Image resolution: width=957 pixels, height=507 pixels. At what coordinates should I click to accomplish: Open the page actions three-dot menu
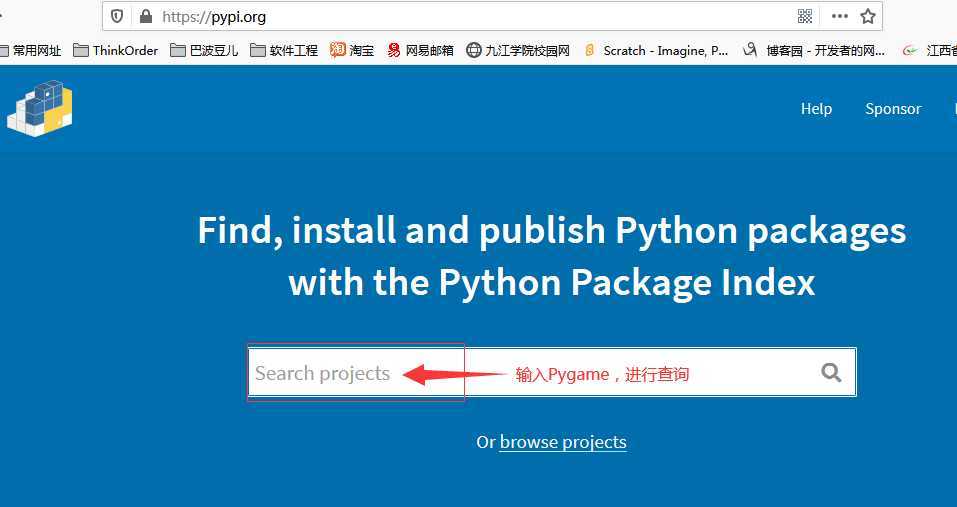pyautogui.click(x=840, y=16)
